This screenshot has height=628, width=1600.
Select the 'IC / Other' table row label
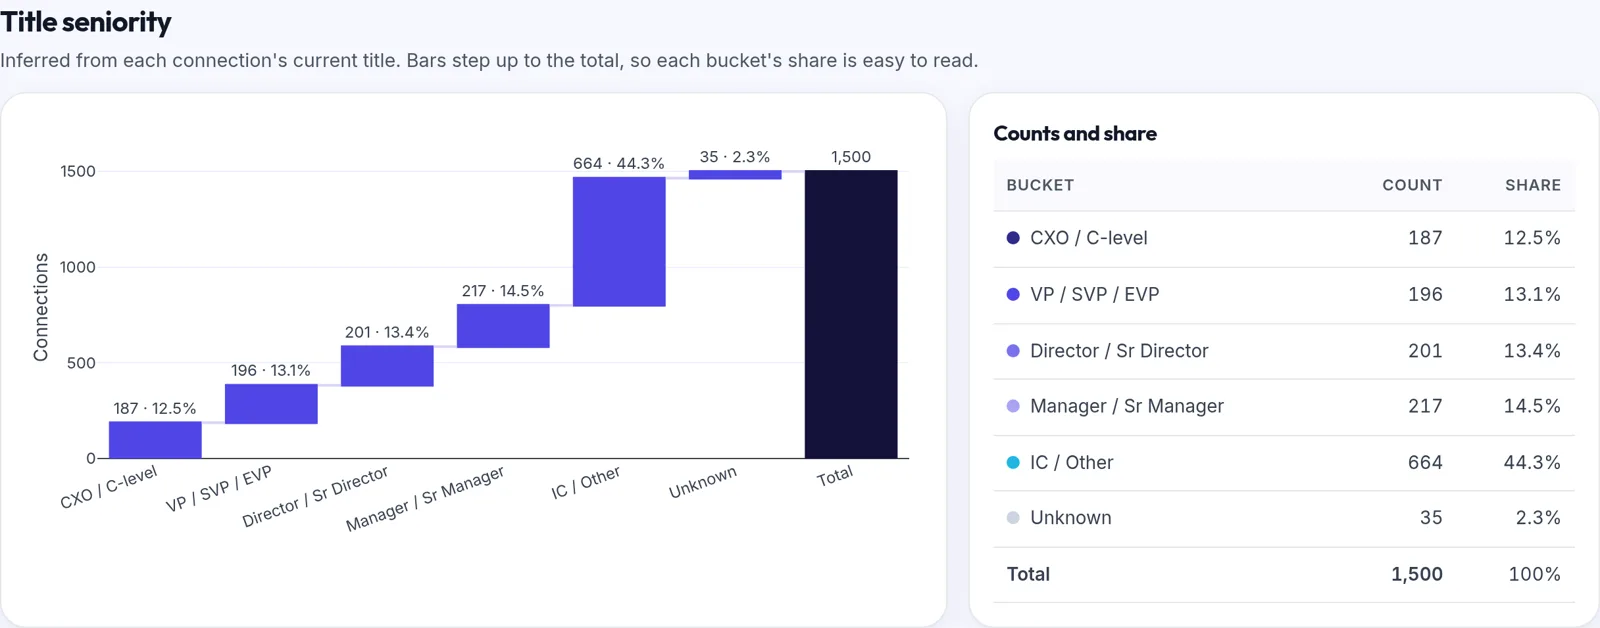pyautogui.click(x=1072, y=462)
